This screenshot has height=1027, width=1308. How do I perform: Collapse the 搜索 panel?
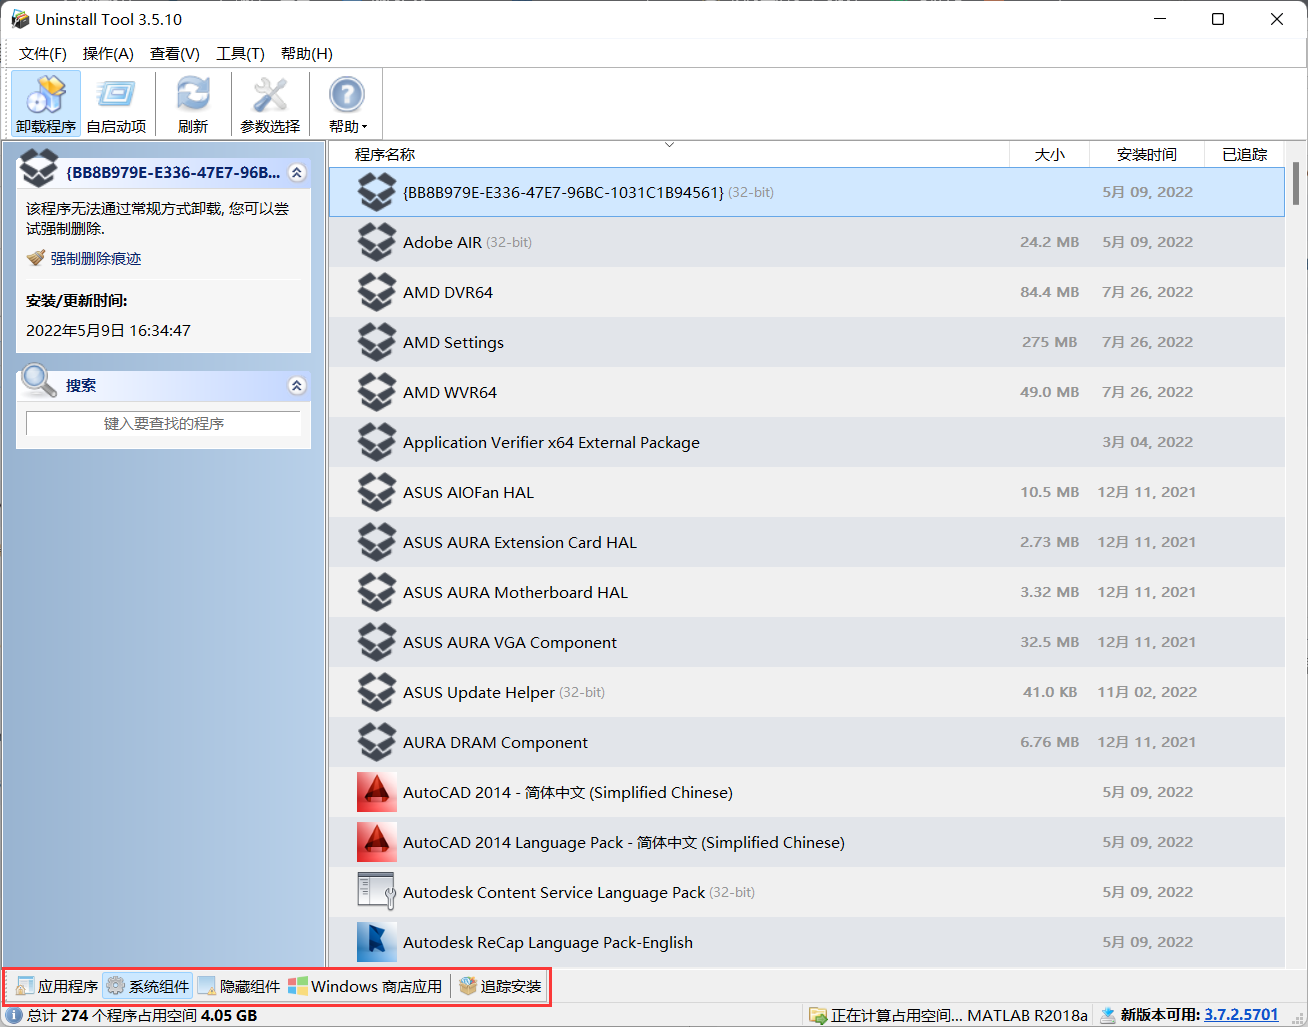click(x=296, y=385)
